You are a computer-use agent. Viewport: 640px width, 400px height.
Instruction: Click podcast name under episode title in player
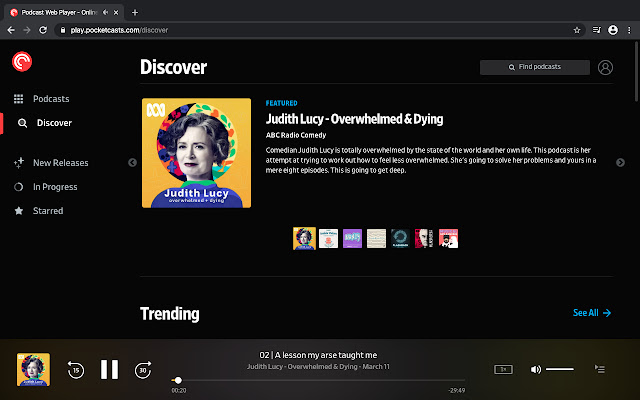(318, 367)
